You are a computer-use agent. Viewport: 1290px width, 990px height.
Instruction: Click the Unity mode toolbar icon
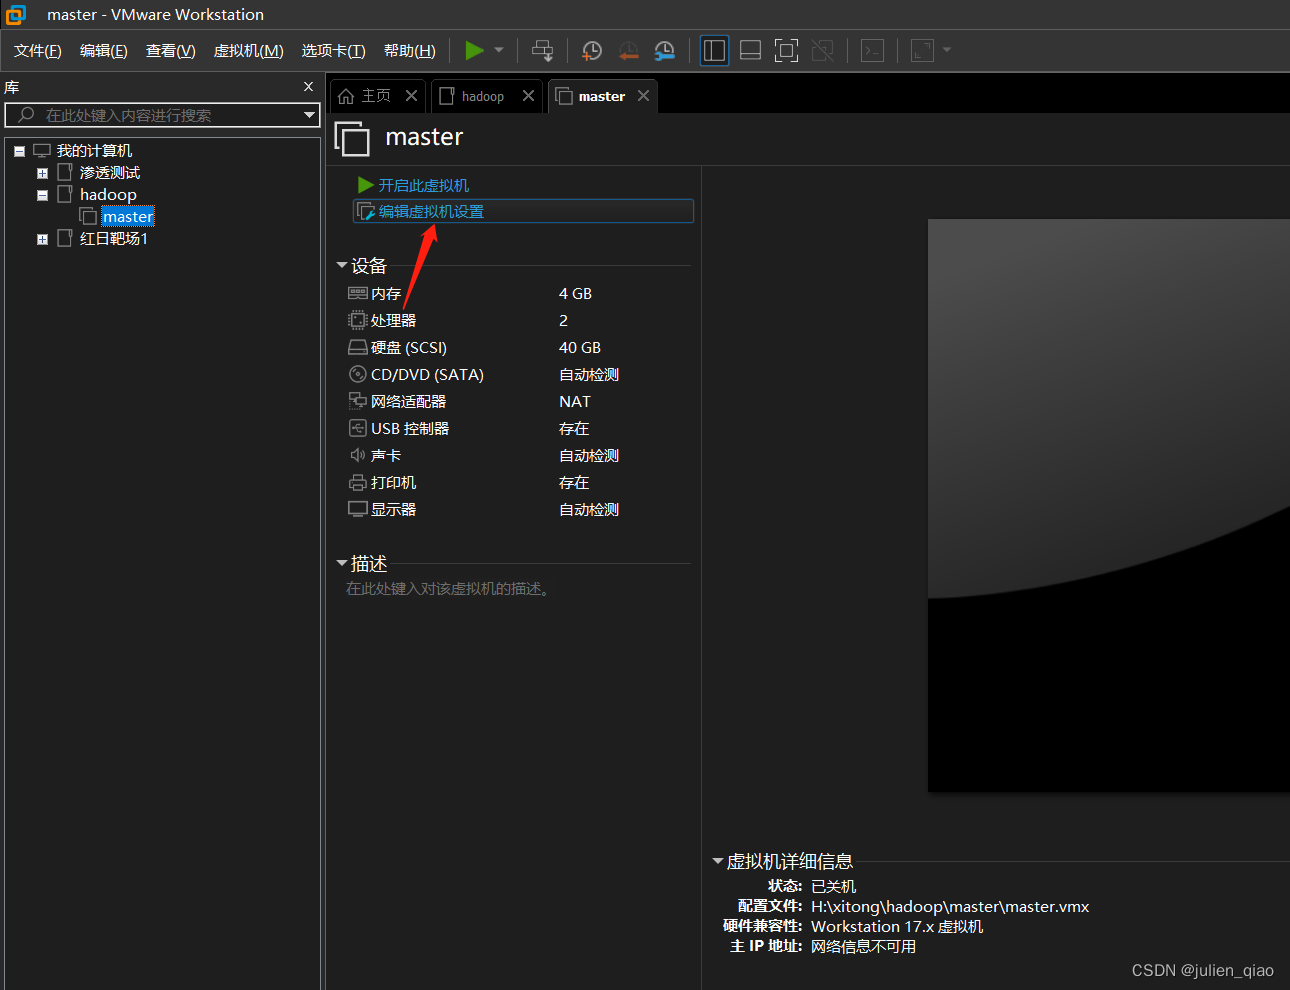pos(822,50)
